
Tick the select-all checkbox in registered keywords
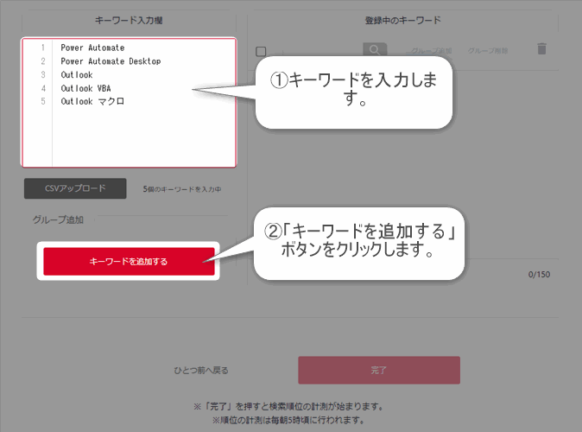point(261,51)
